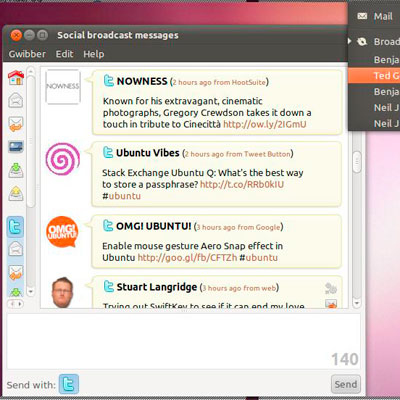Open the received messages green arrow icon
Screen dimensions: 400x400
(16, 170)
